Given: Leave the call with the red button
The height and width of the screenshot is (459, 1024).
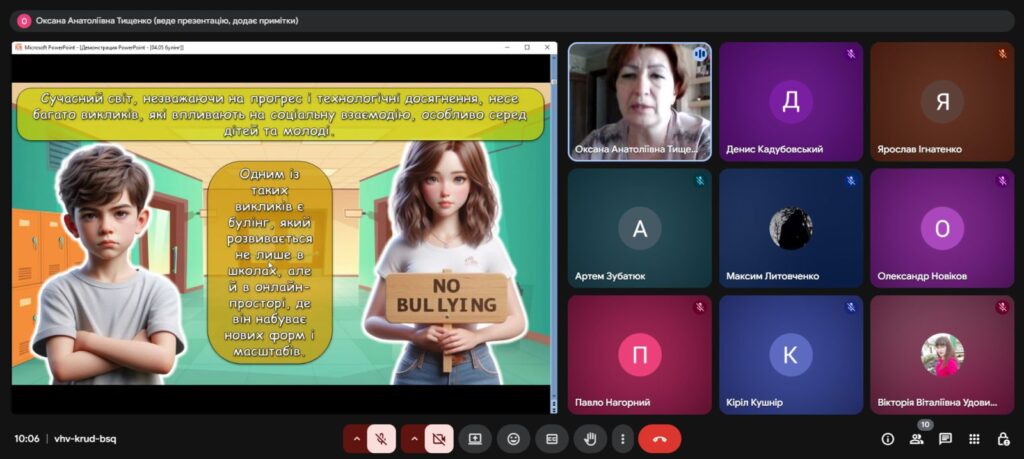Looking at the screenshot, I should [660, 439].
